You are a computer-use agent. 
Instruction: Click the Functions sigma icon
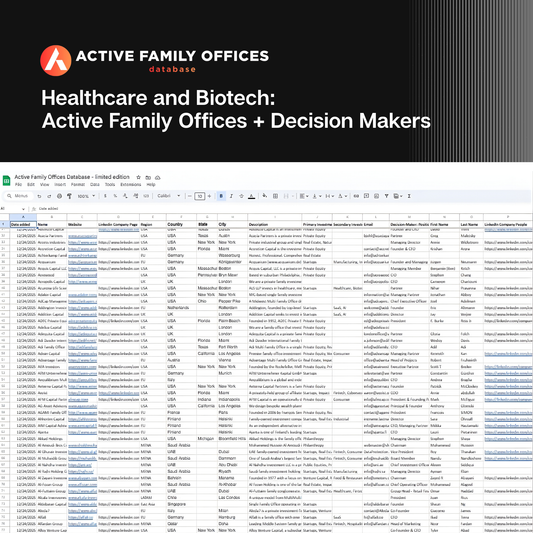pyautogui.click(x=409, y=196)
